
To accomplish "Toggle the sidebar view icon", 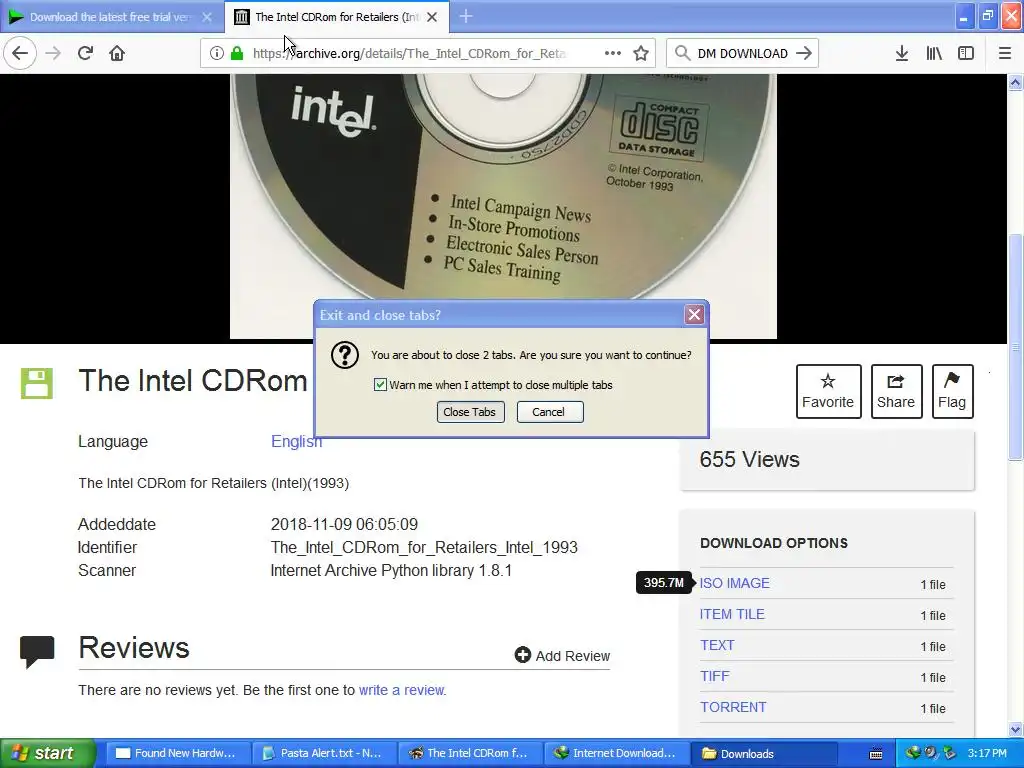I will 966,53.
